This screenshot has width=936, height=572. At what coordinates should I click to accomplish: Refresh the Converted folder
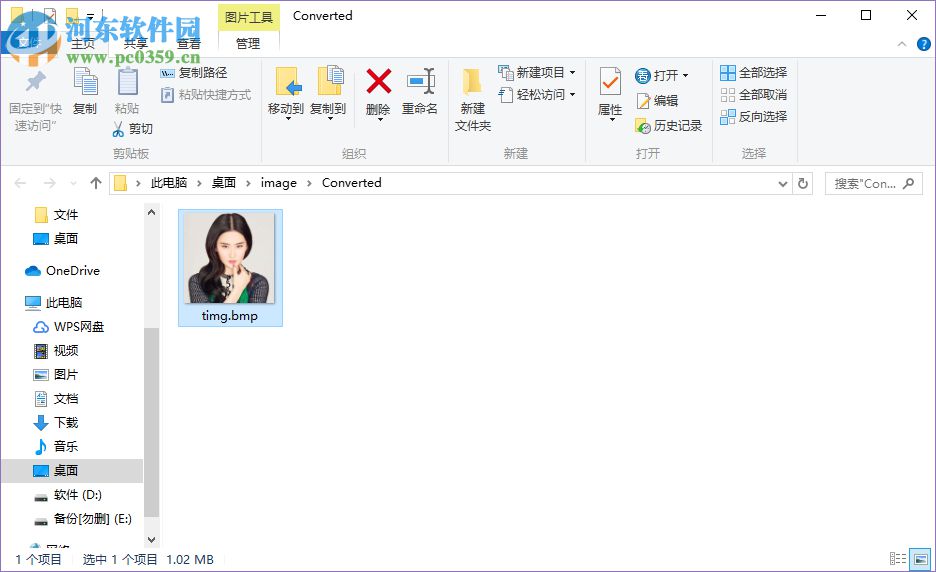click(x=803, y=184)
